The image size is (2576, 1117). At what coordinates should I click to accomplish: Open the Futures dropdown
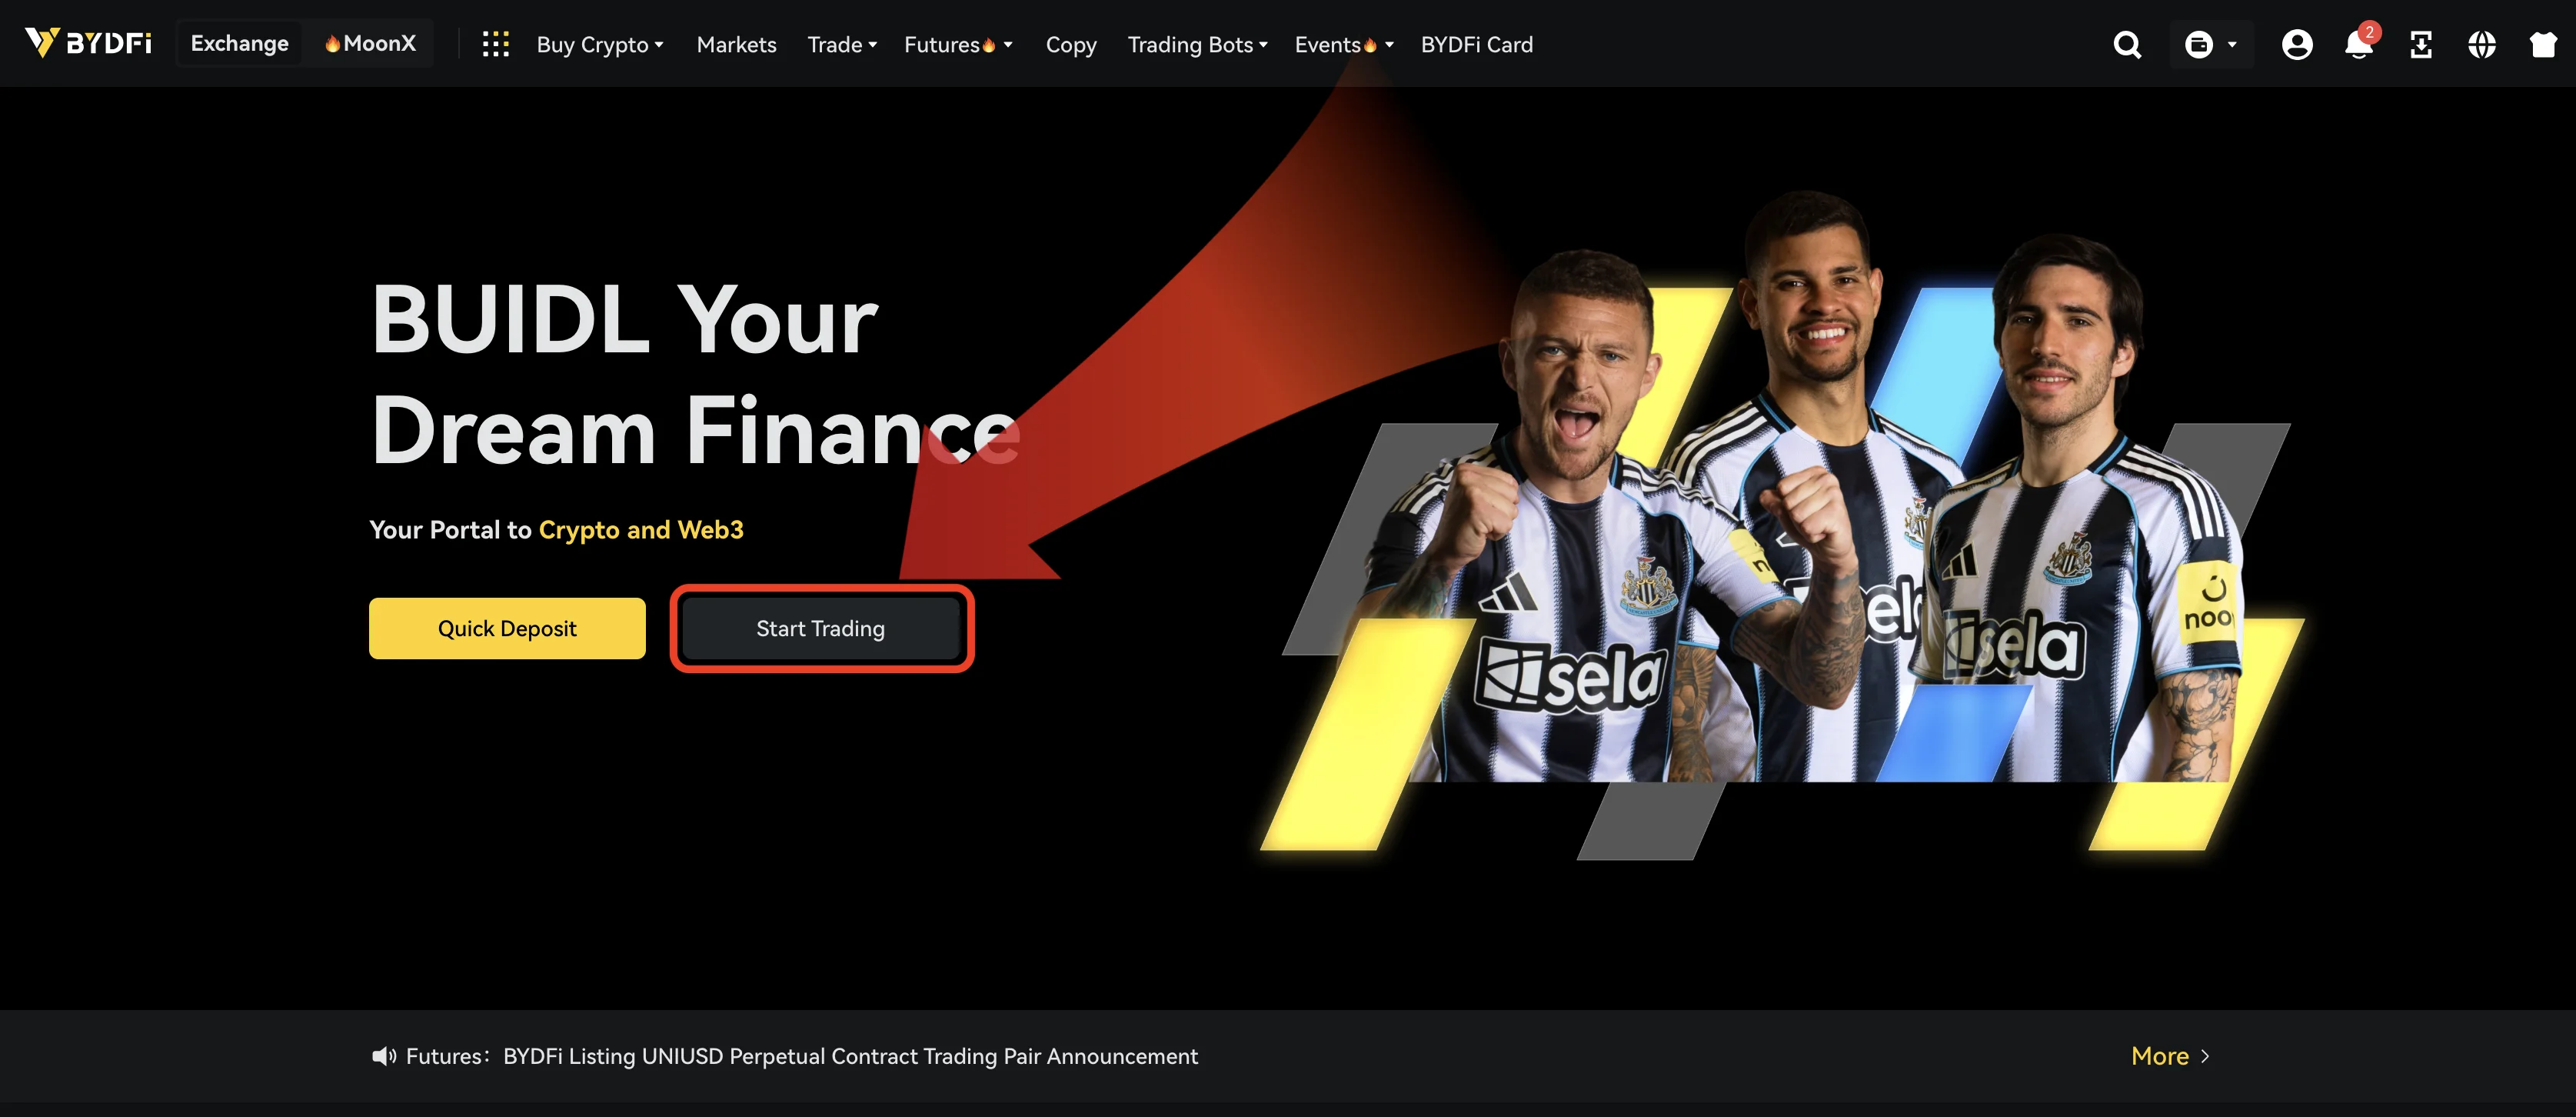(958, 44)
